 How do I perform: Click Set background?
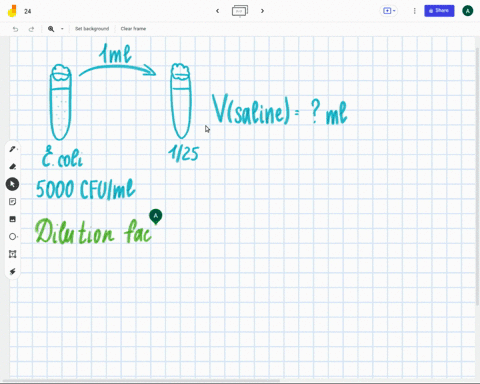click(x=92, y=29)
